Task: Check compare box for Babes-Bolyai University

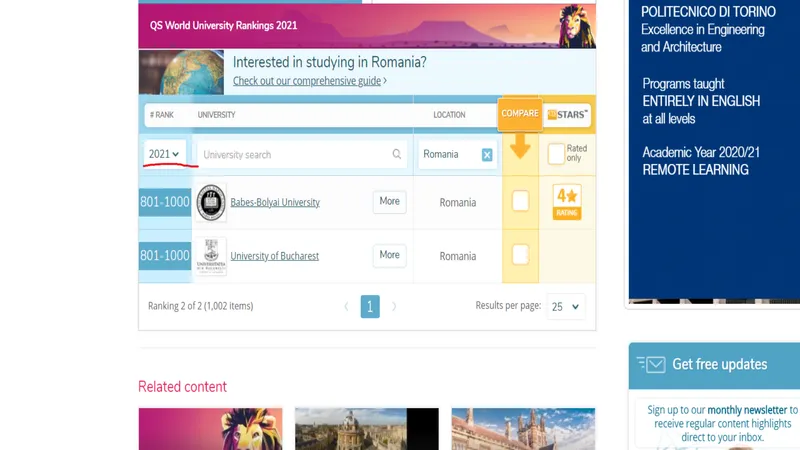Action: click(x=520, y=201)
